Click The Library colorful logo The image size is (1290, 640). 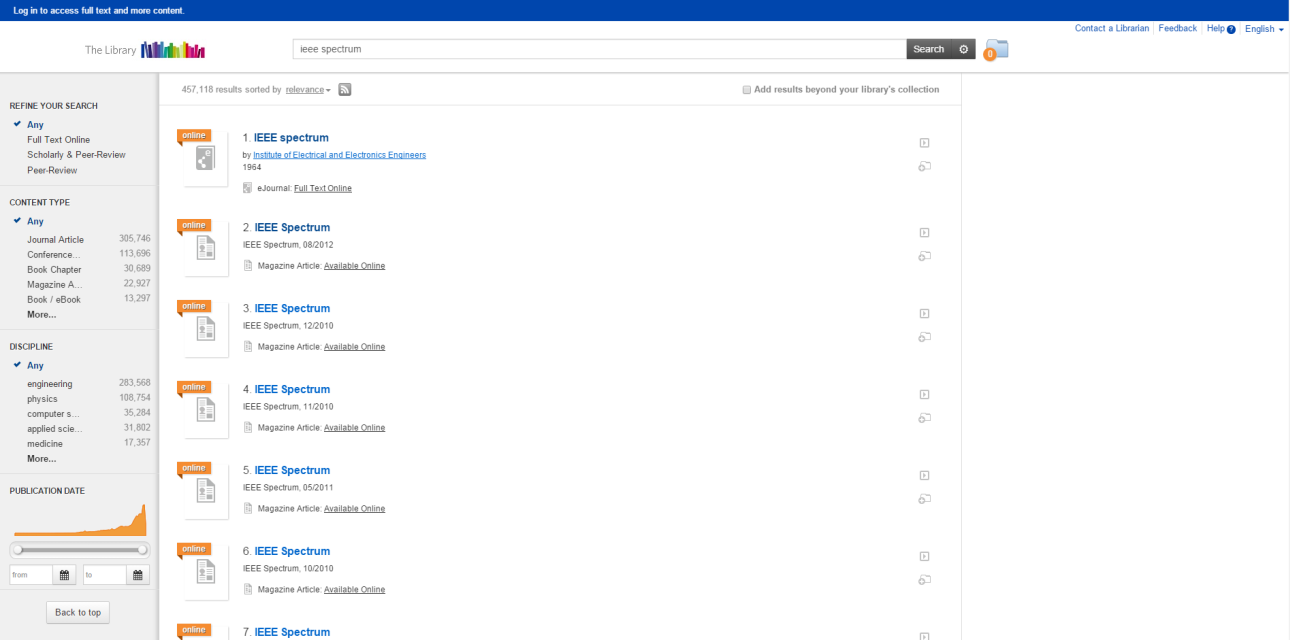[x=173, y=50]
